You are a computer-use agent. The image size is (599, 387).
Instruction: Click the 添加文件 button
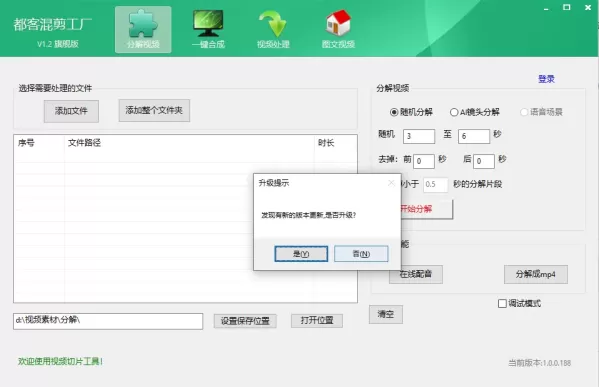pyautogui.click(x=71, y=111)
